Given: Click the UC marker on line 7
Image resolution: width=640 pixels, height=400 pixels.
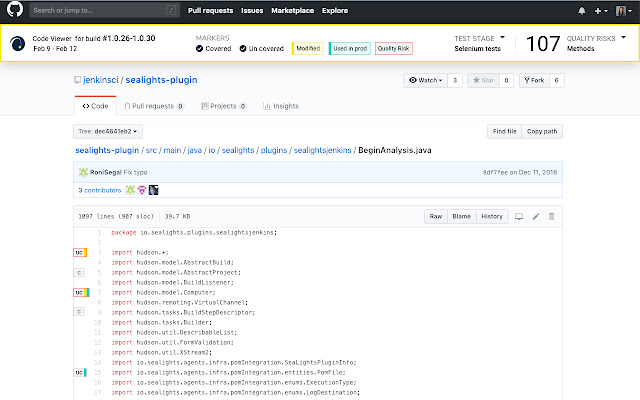Looking at the screenshot, I should tap(81, 293).
